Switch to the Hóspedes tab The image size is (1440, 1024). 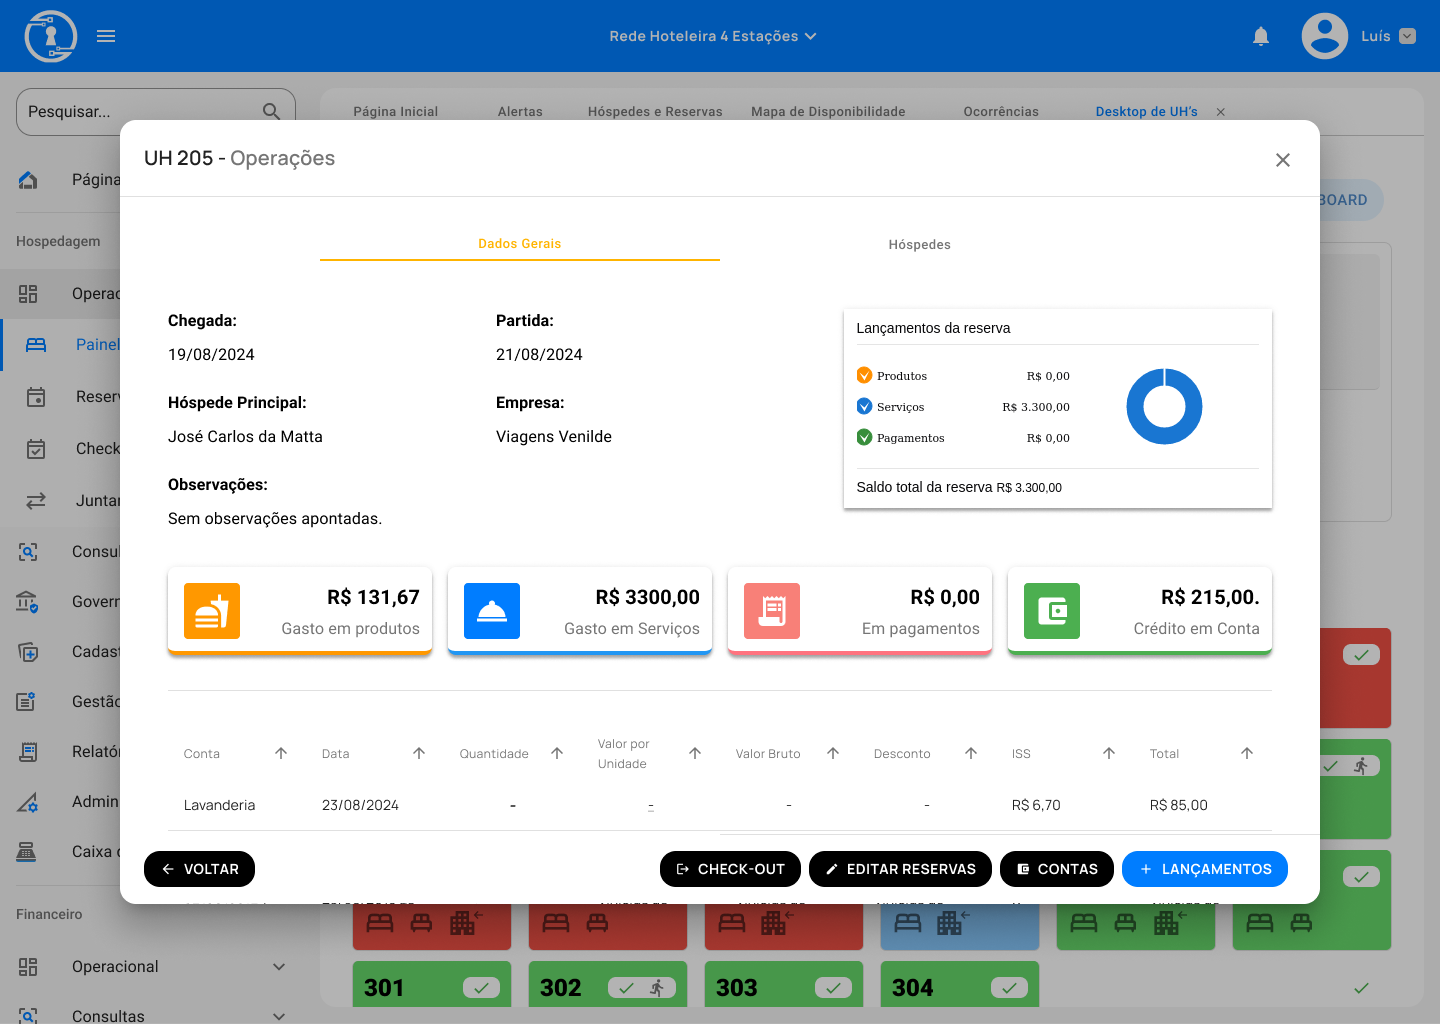coord(919,245)
